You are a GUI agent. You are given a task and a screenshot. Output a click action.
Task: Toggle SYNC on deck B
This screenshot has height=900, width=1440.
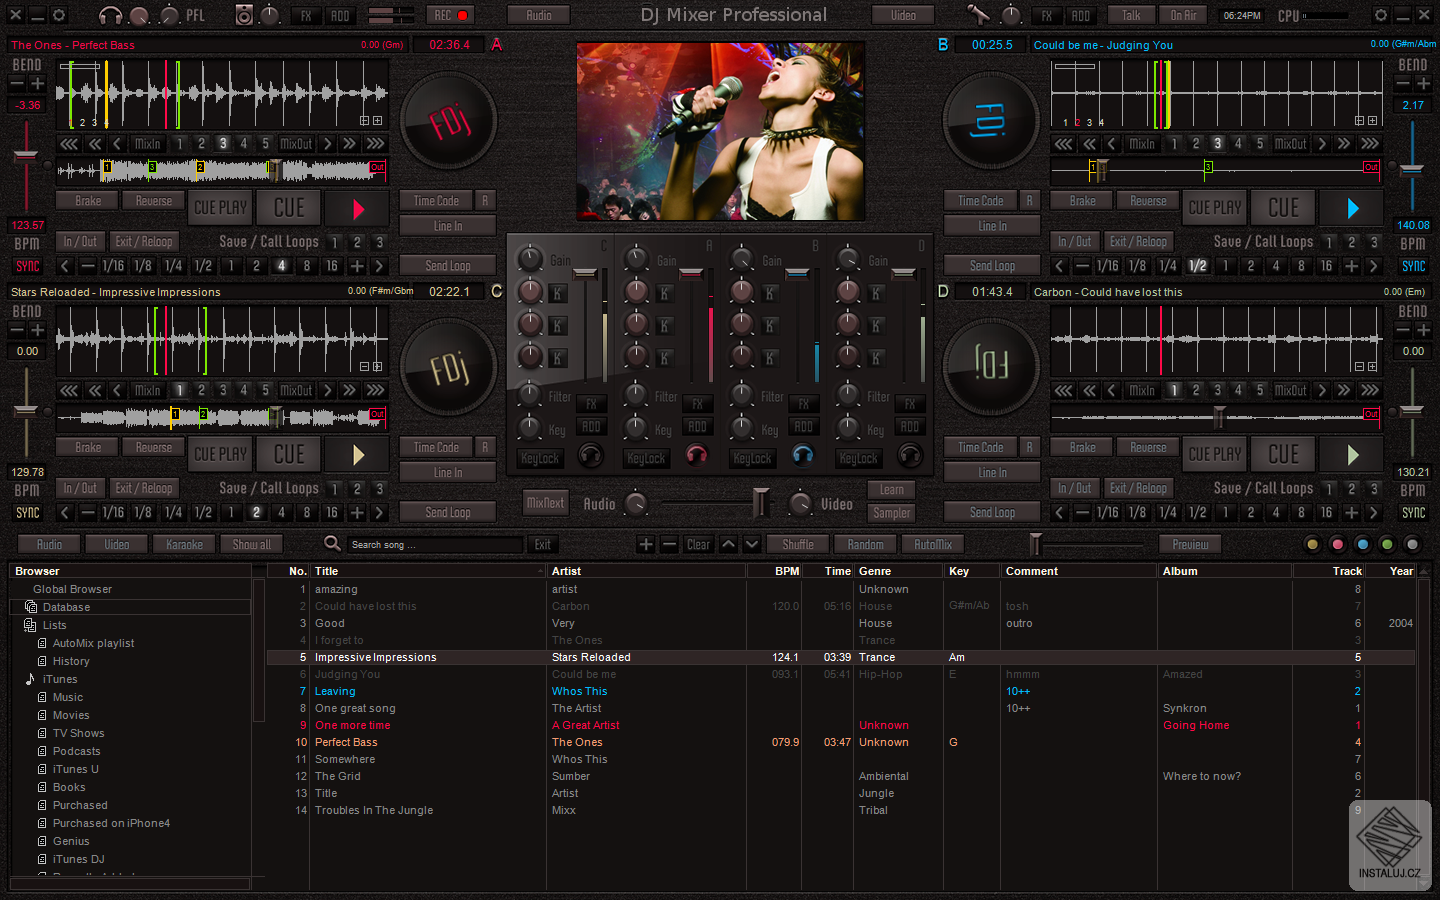click(x=1413, y=266)
